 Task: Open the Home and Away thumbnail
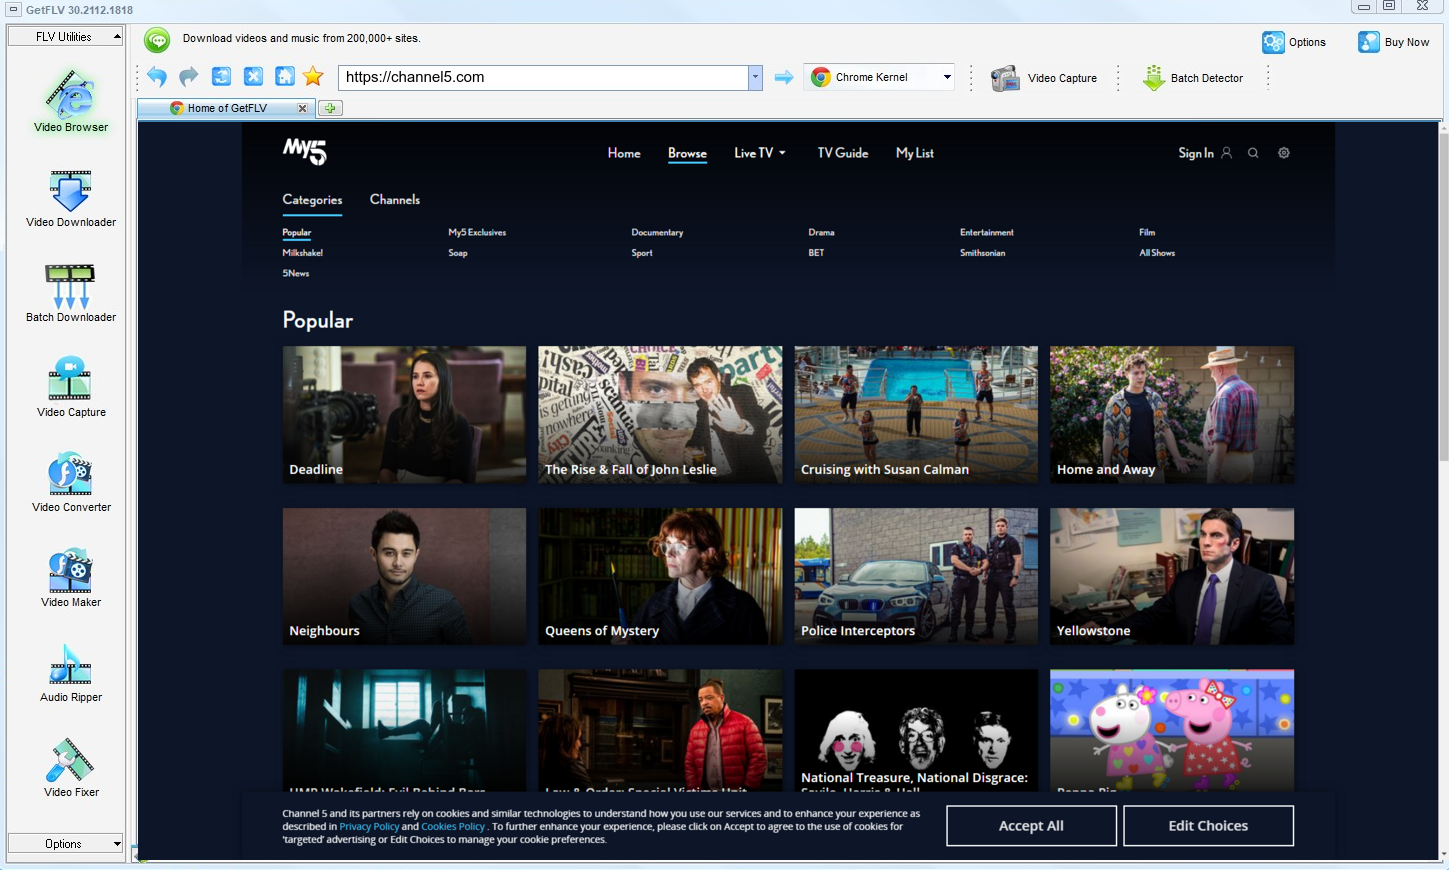coord(1172,415)
